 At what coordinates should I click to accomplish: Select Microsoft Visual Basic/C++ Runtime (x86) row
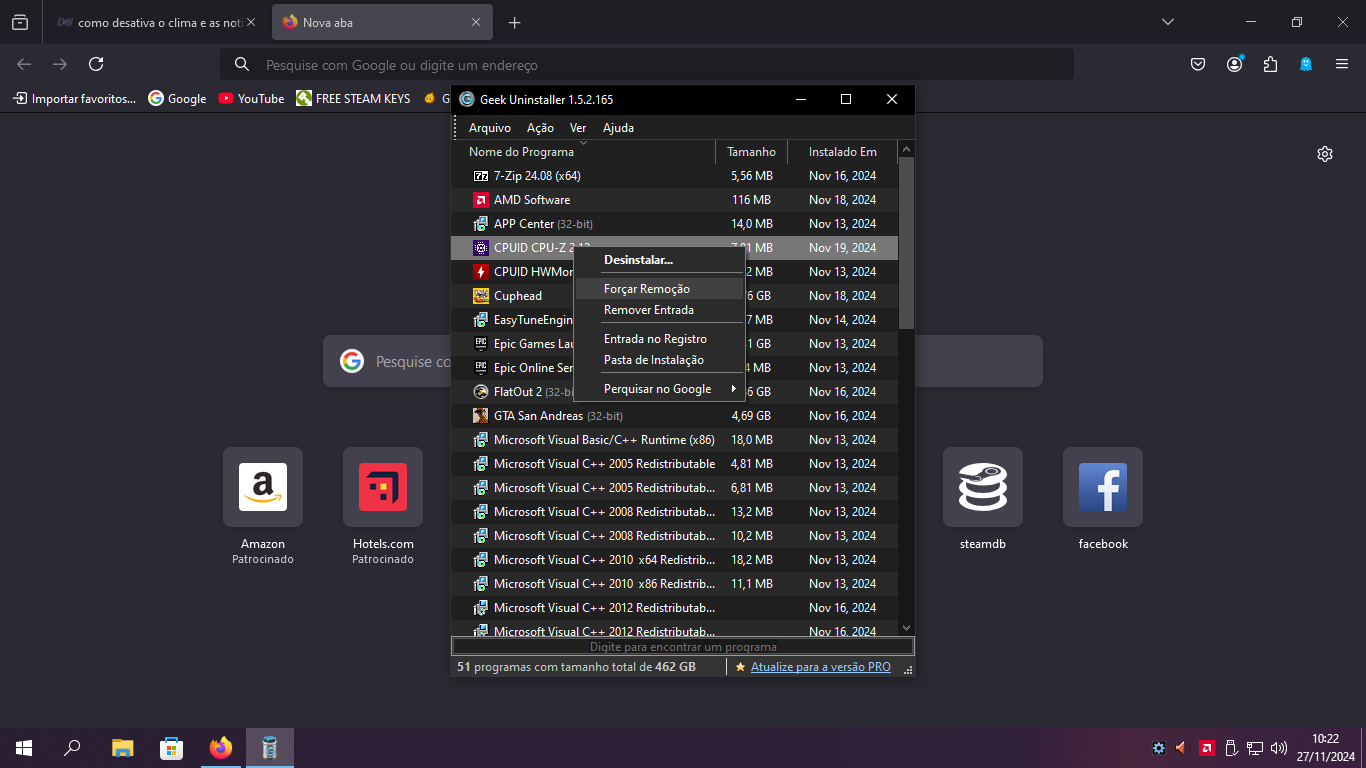pos(675,440)
